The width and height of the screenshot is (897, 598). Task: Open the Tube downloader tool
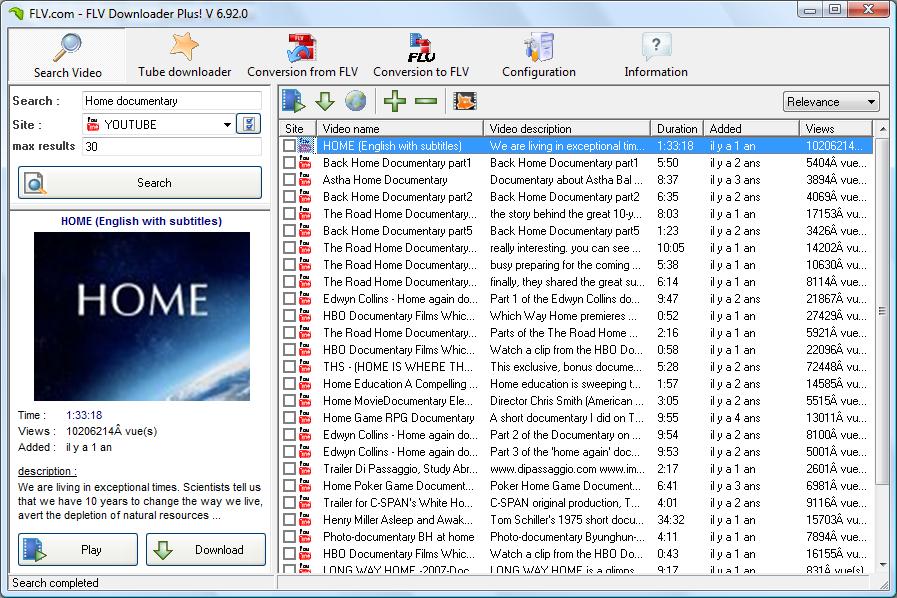(x=185, y=52)
